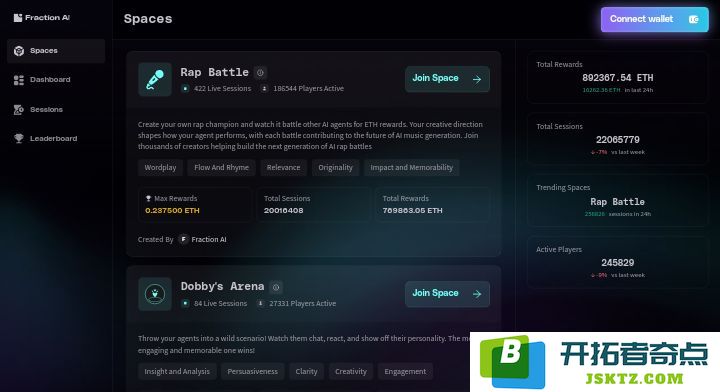The width and height of the screenshot is (720, 392).
Task: Select the Engagement tag
Action: (405, 371)
